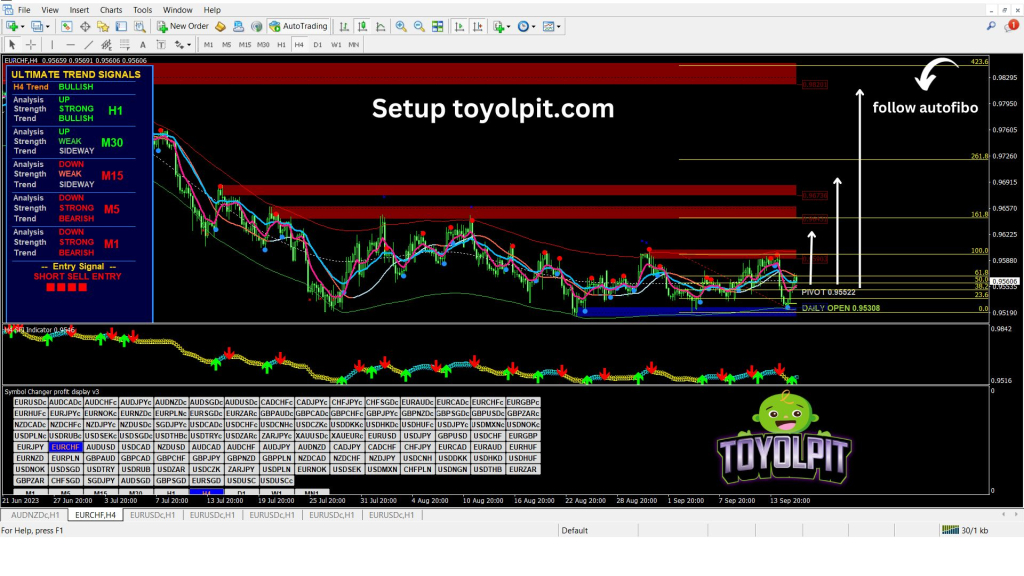Select the D1 timeframe button
This screenshot has height=576, width=1024.
pos(318,44)
